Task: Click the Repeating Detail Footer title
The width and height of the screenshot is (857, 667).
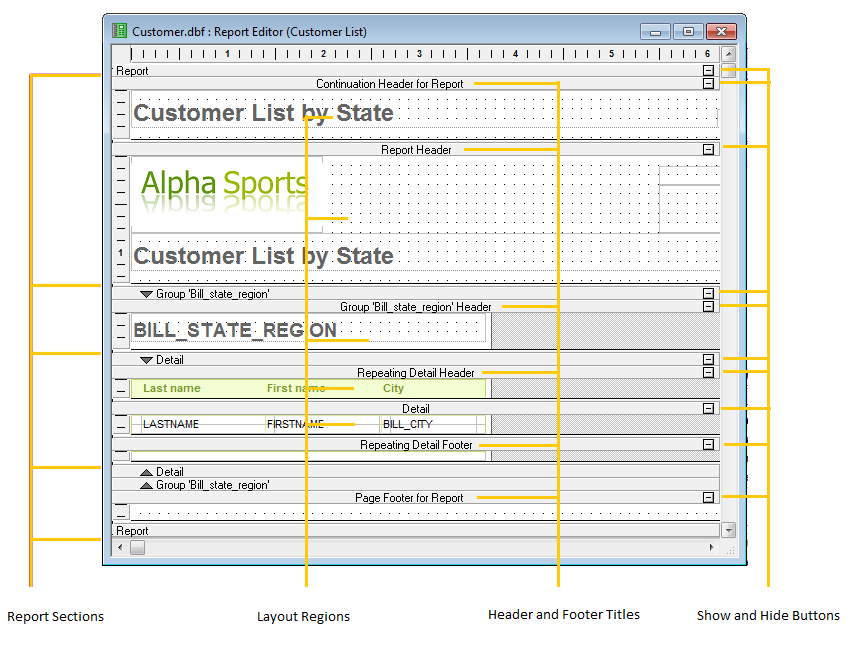Action: (x=416, y=445)
